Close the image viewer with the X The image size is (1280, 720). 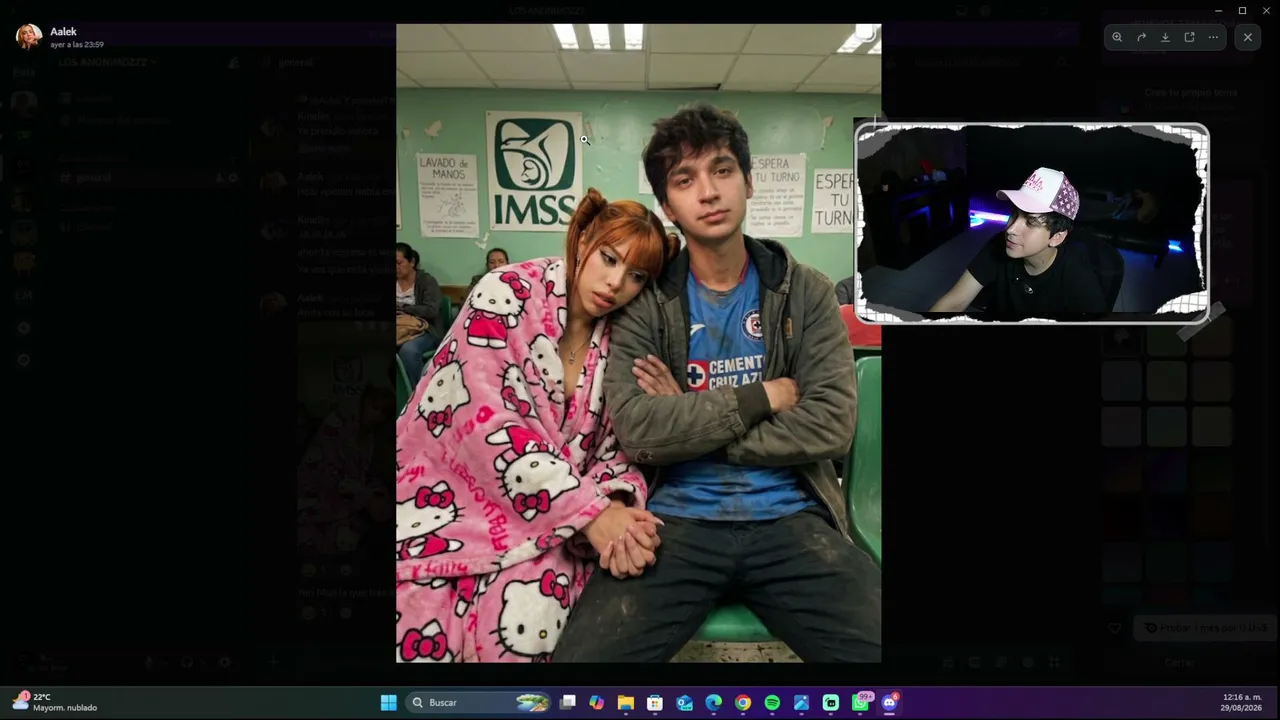click(1247, 37)
